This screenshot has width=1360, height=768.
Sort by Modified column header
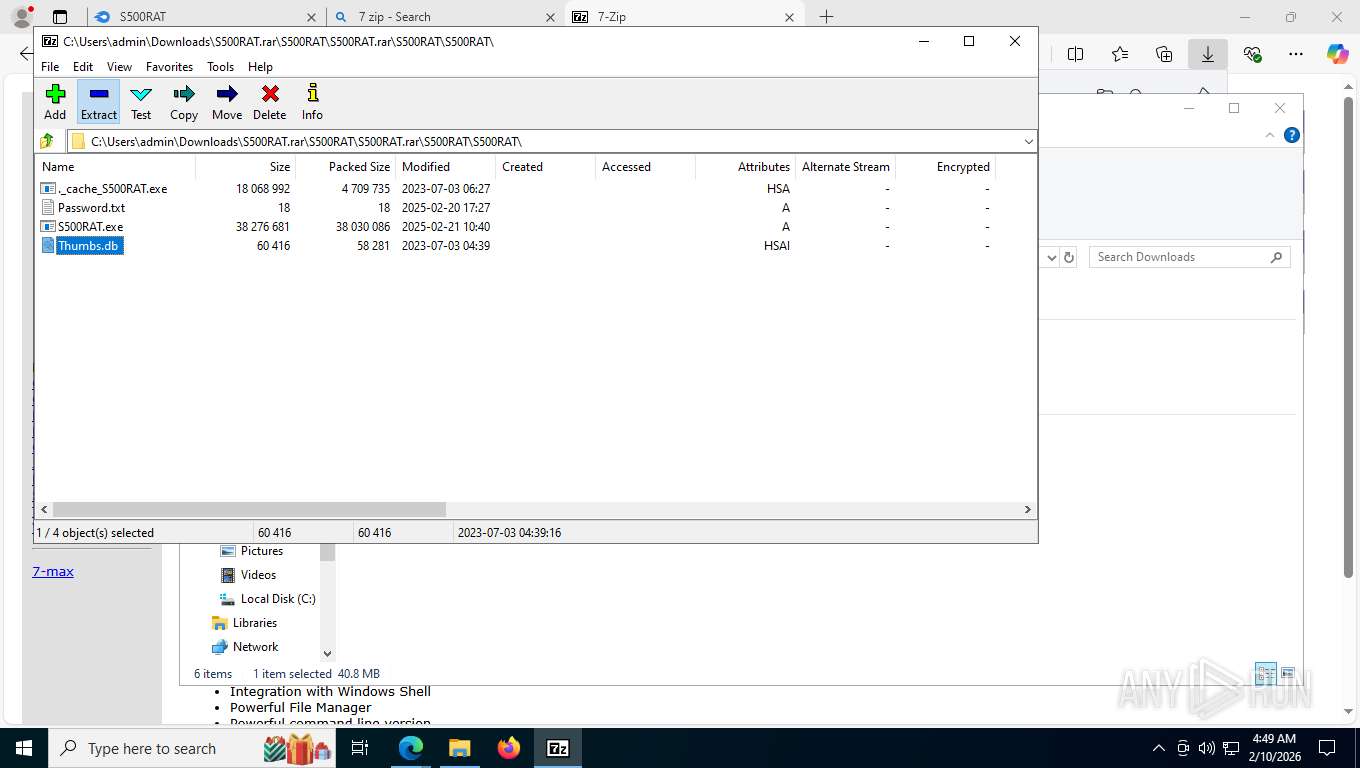445,167
